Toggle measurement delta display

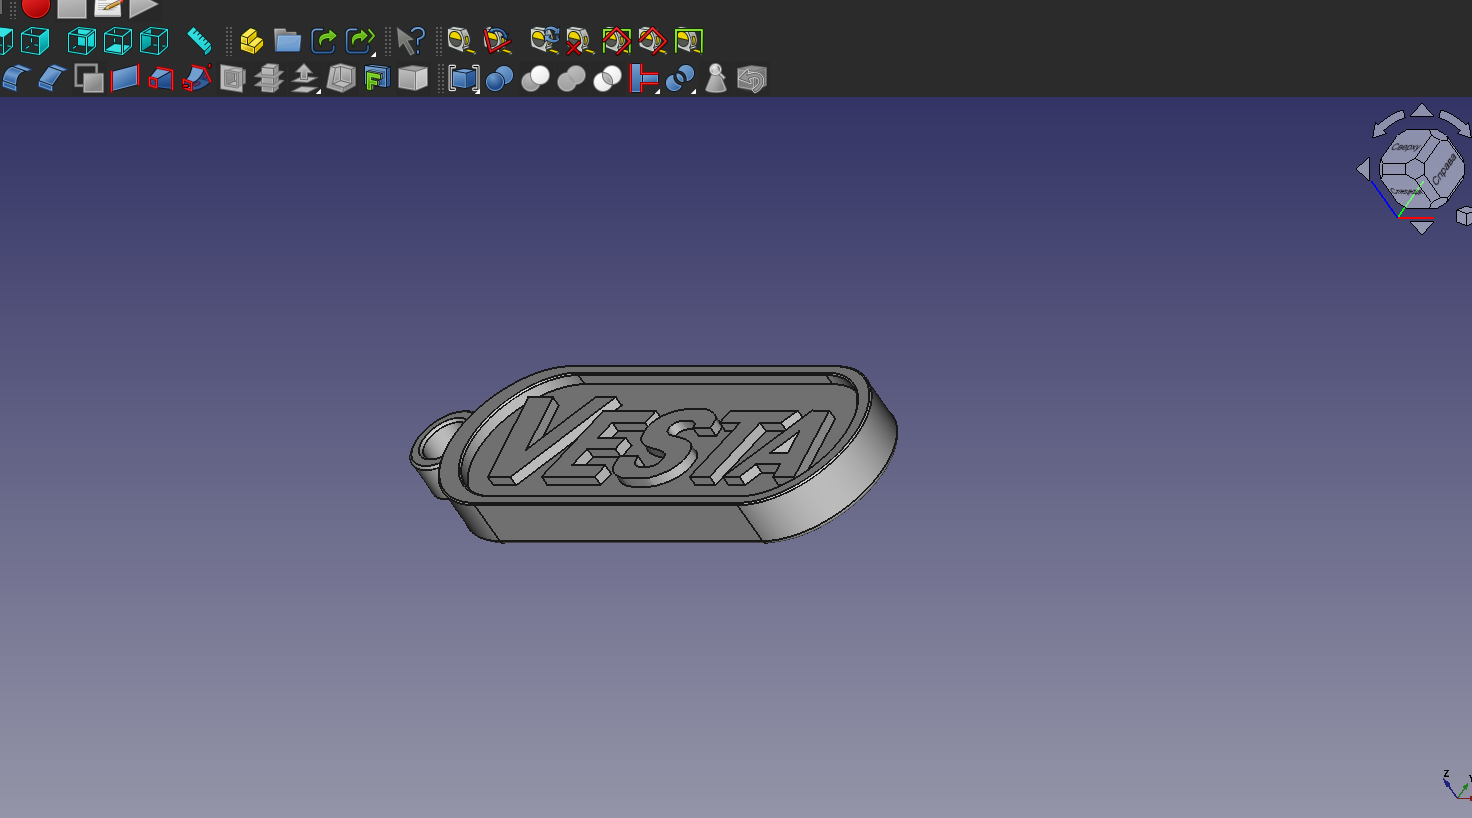[689, 41]
